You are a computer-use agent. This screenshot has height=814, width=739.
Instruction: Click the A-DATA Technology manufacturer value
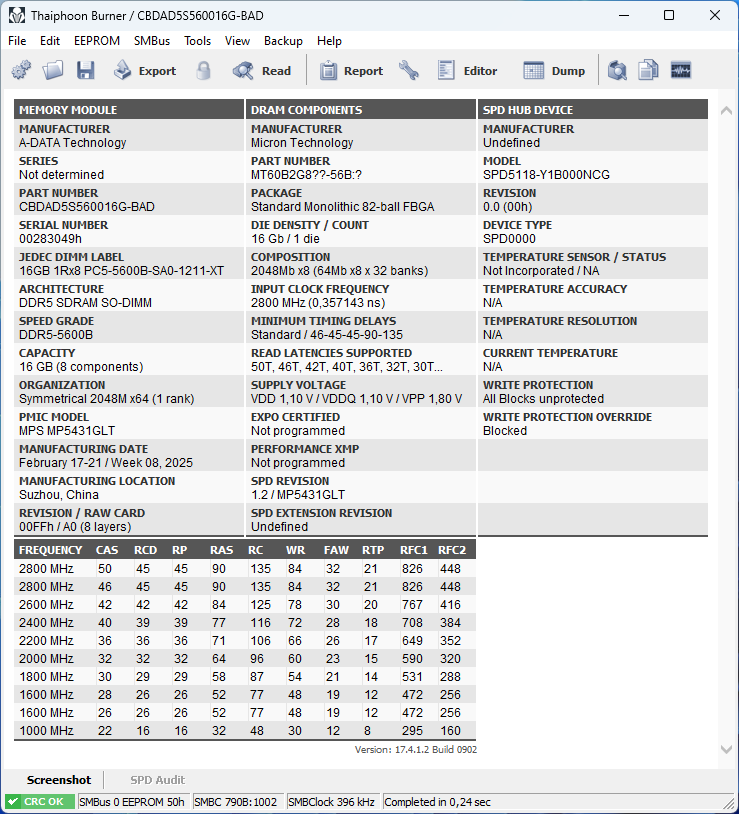[73, 143]
